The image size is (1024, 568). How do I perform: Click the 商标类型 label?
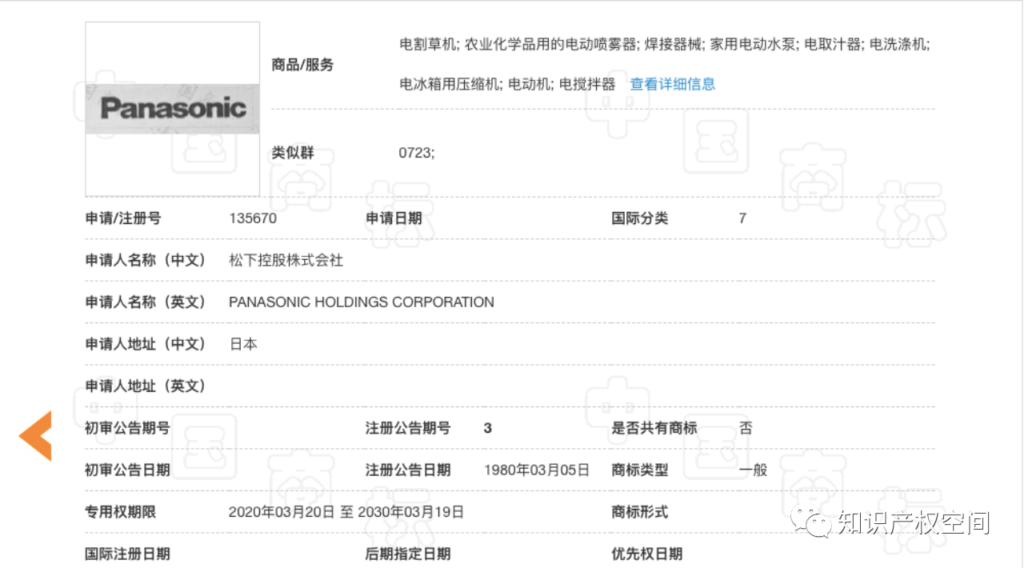click(x=639, y=470)
